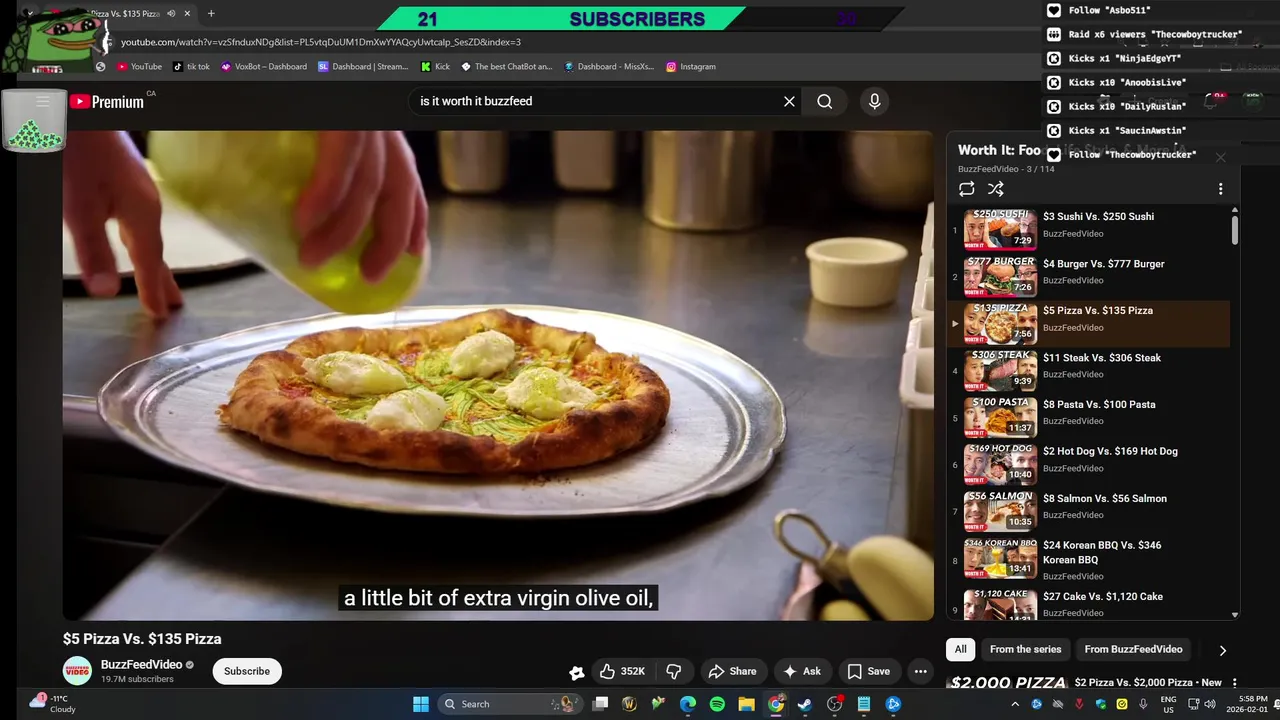The height and width of the screenshot is (720, 1280).
Task: Select '$8 Pasta Vs. $100 Pasta' playlist entry
Action: tap(1088, 417)
